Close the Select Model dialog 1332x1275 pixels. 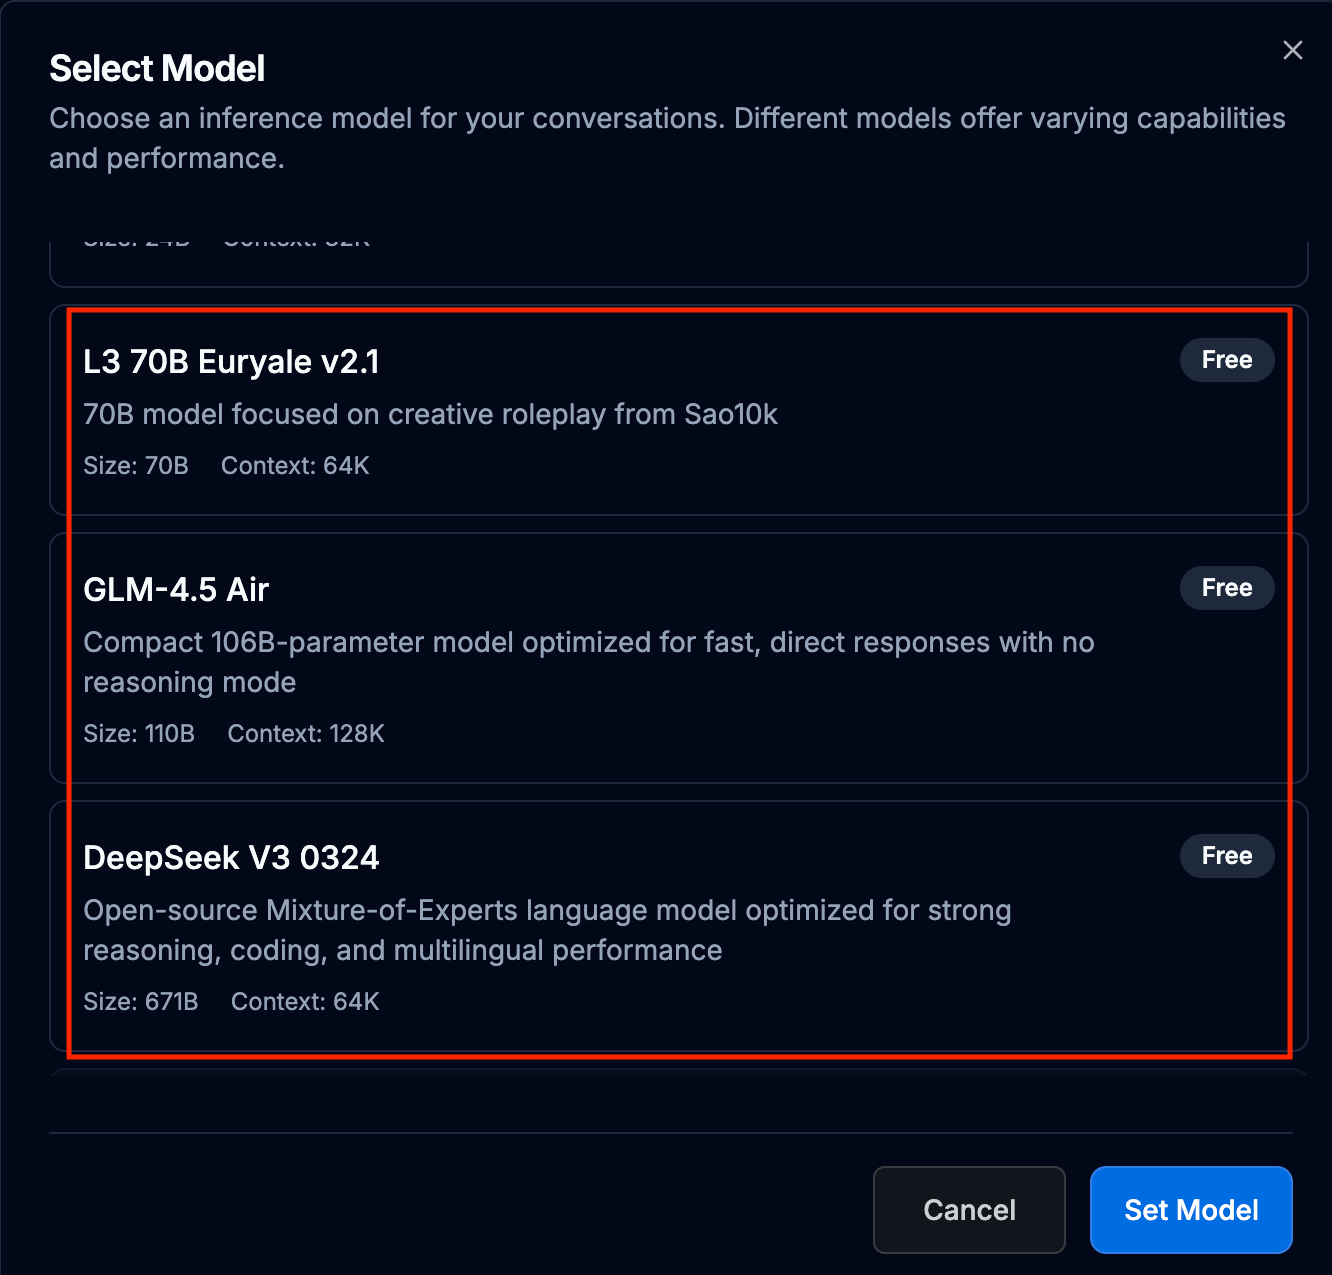1292,50
